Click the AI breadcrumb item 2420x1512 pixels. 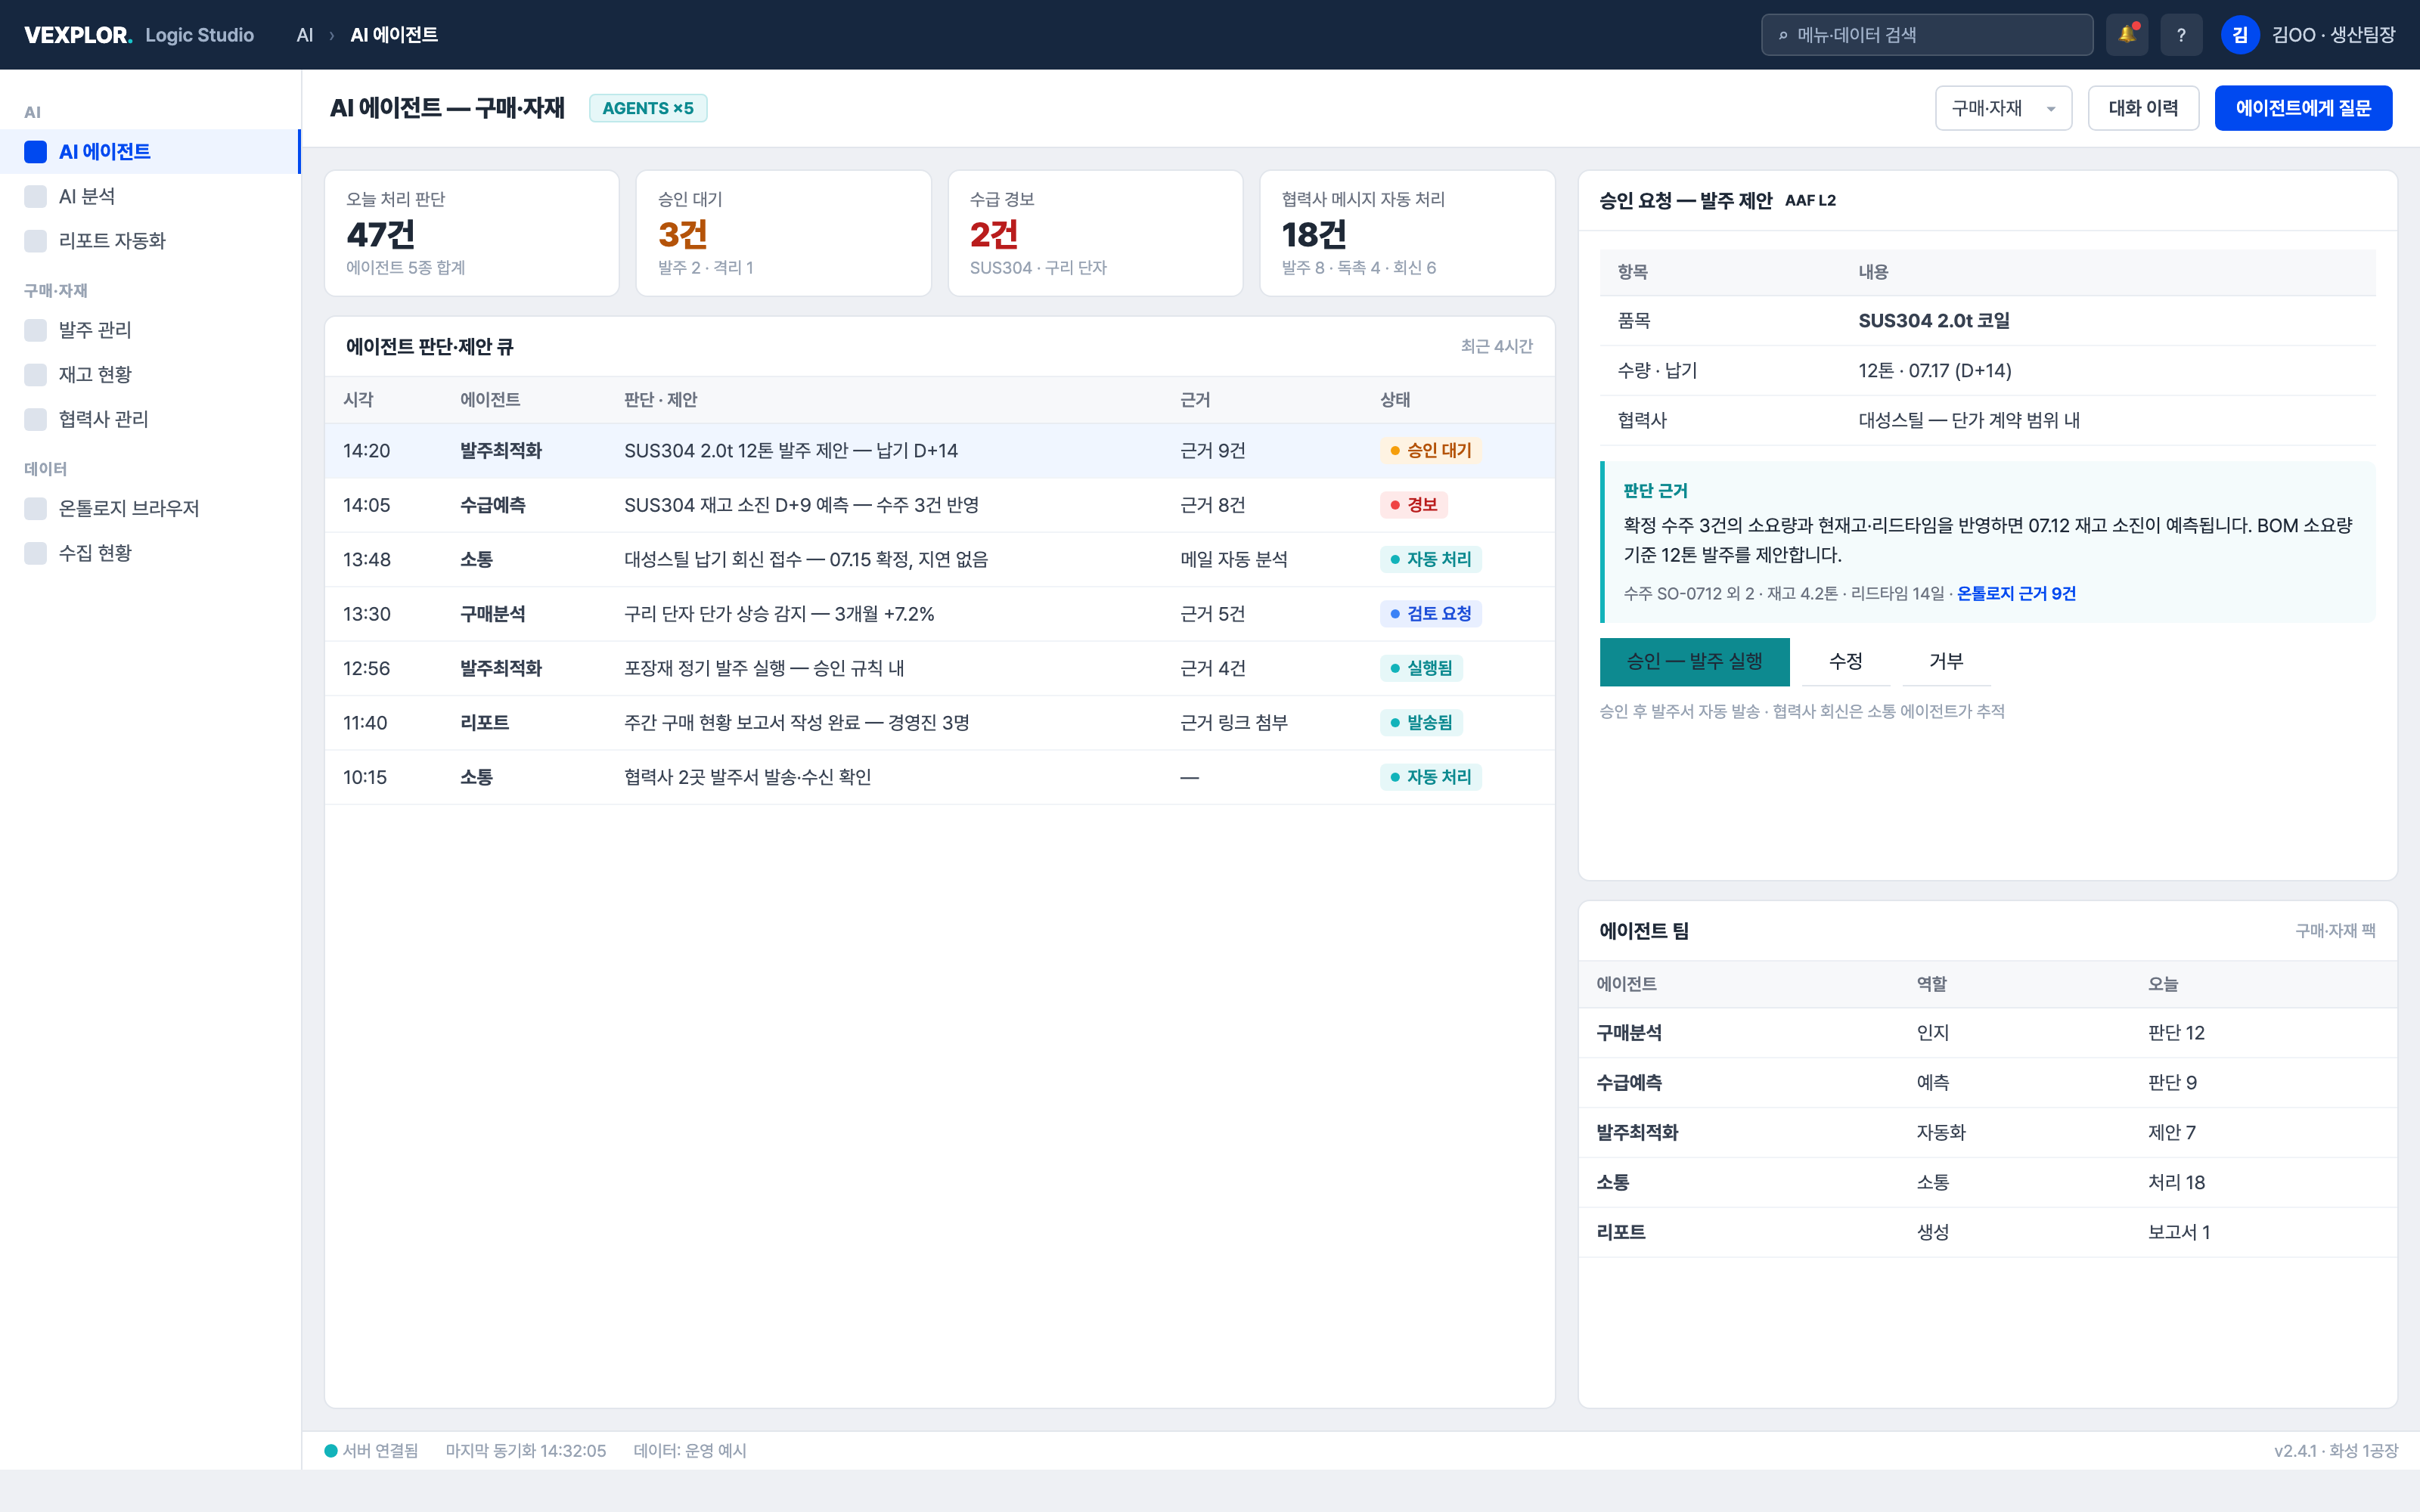pos(305,35)
